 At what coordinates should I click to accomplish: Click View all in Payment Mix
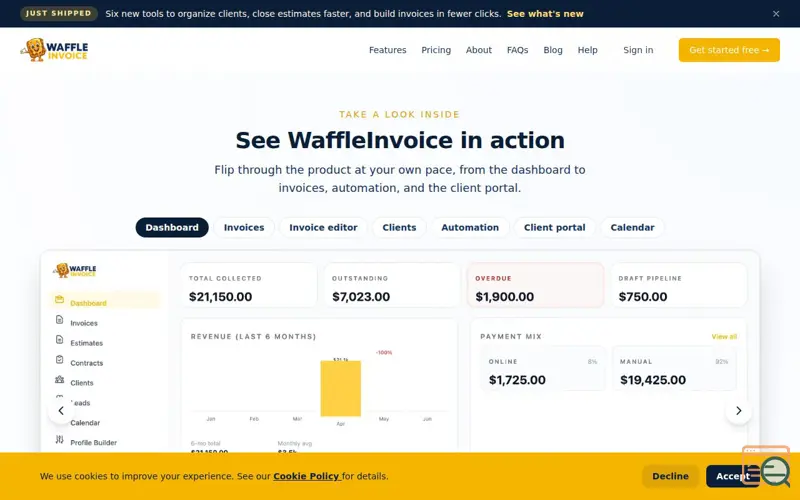(724, 337)
